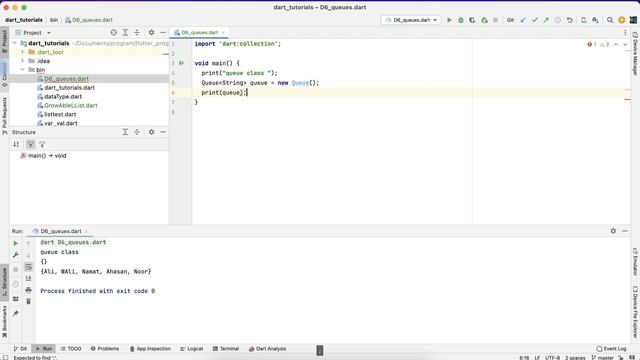Run D6_queues.dart with green play button
Screen dimensions: 640x360
(449, 20)
